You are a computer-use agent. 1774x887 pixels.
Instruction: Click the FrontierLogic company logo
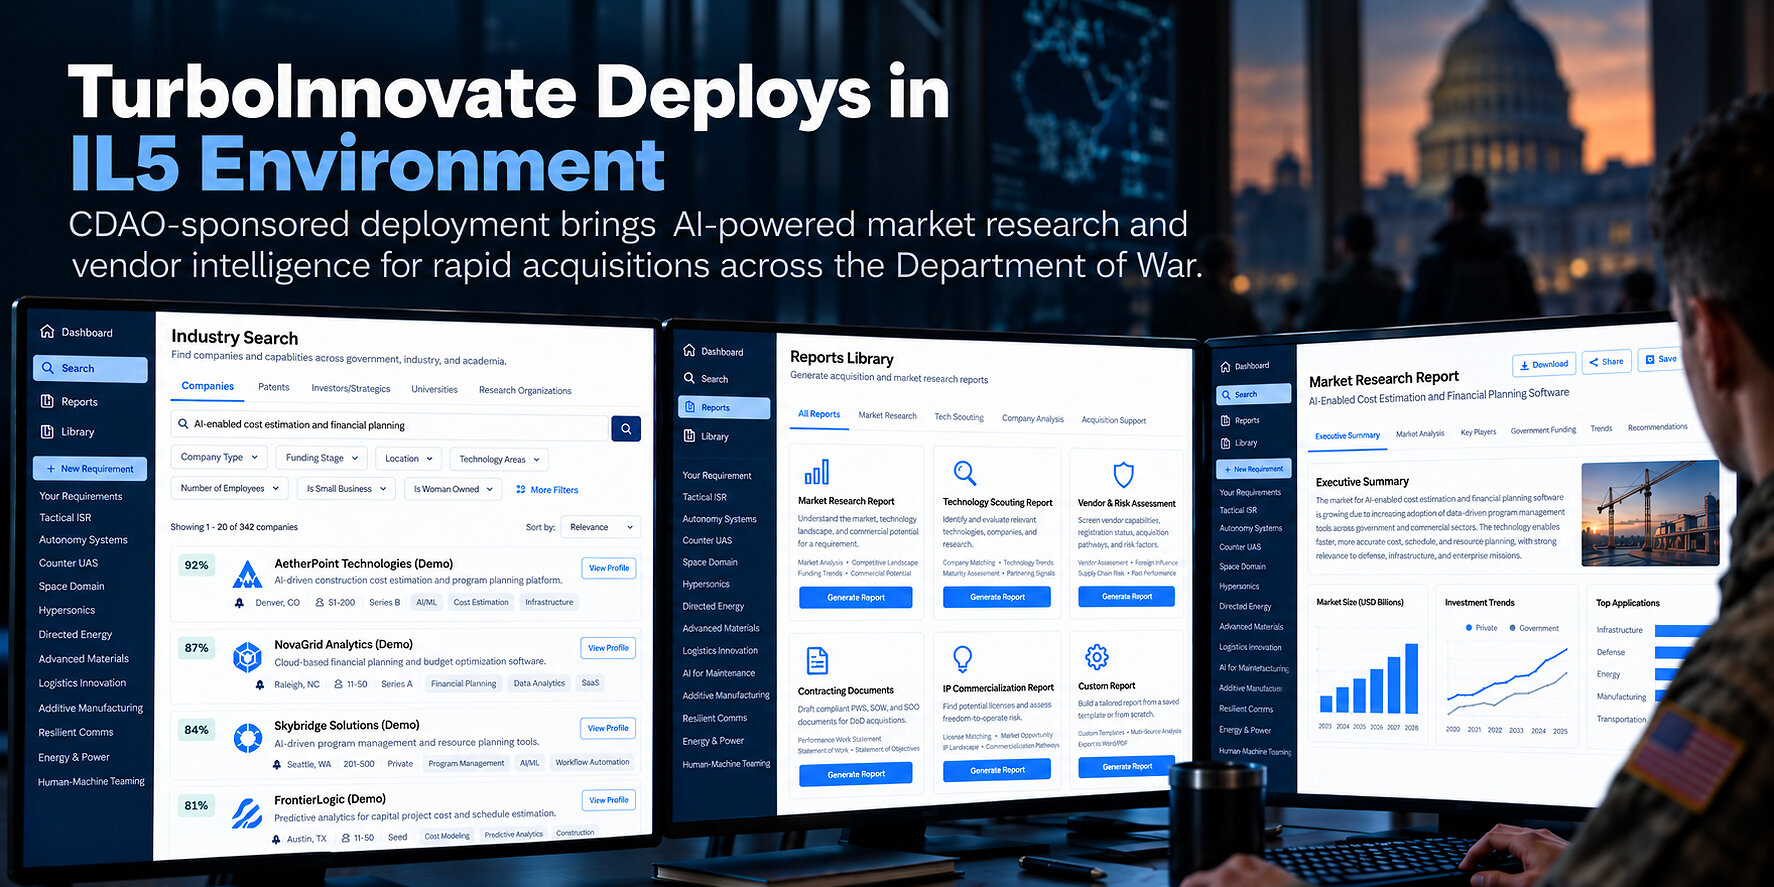click(x=247, y=813)
